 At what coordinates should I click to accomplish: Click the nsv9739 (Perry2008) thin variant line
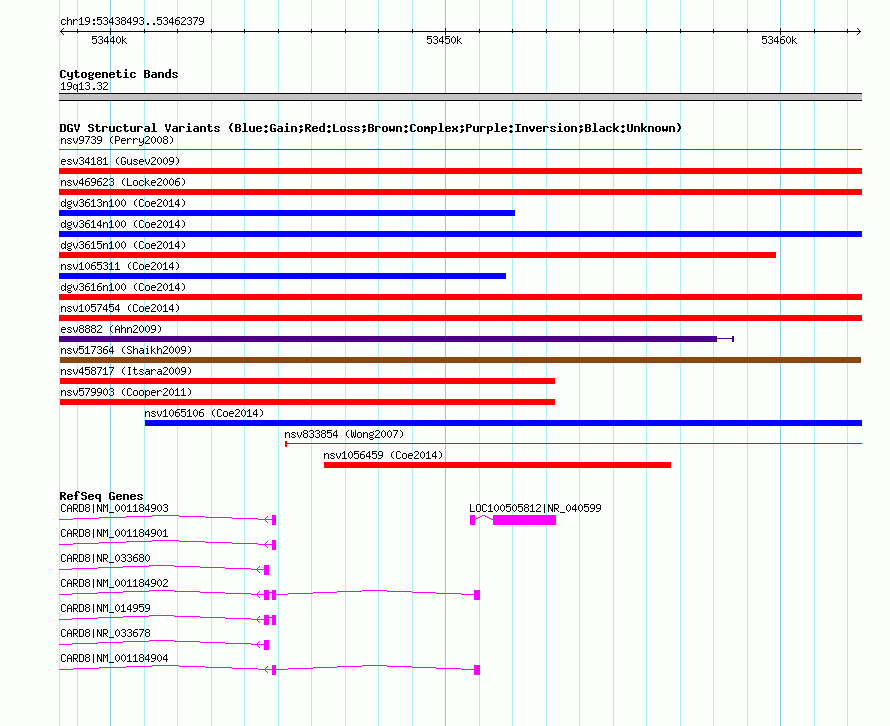point(460,149)
